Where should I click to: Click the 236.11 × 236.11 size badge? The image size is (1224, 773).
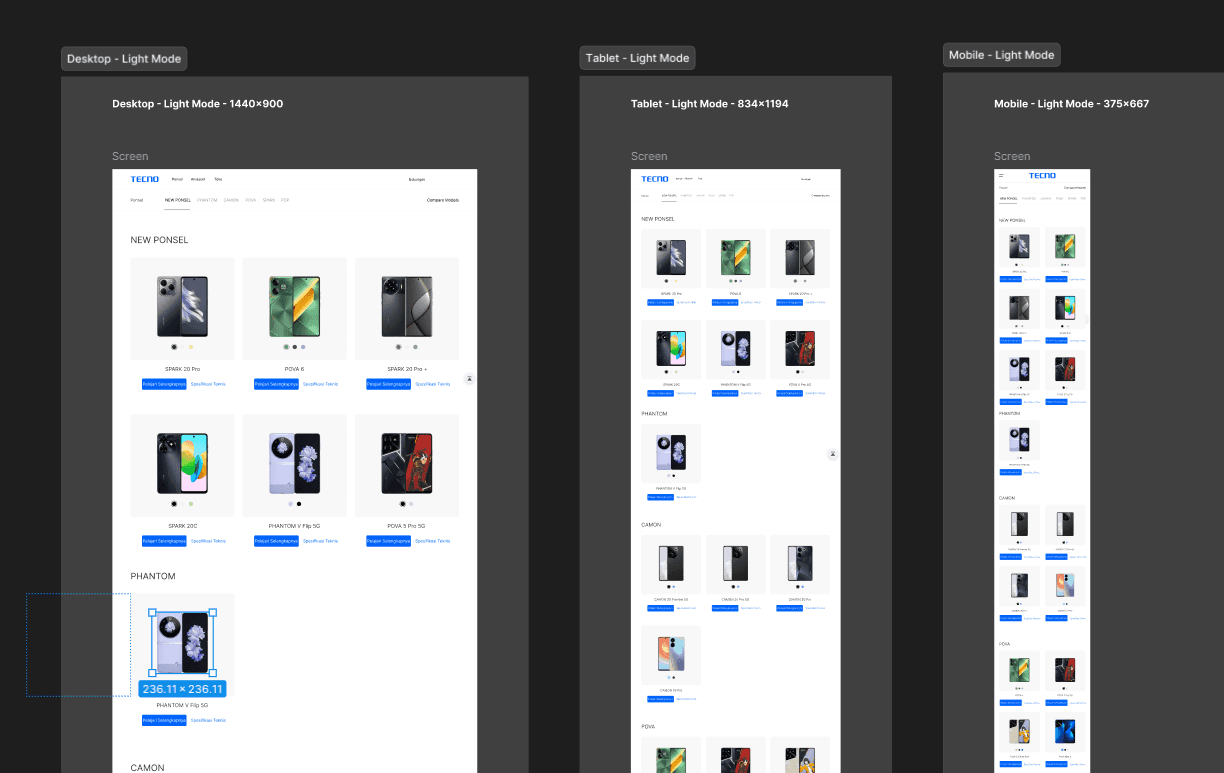pyautogui.click(x=182, y=689)
